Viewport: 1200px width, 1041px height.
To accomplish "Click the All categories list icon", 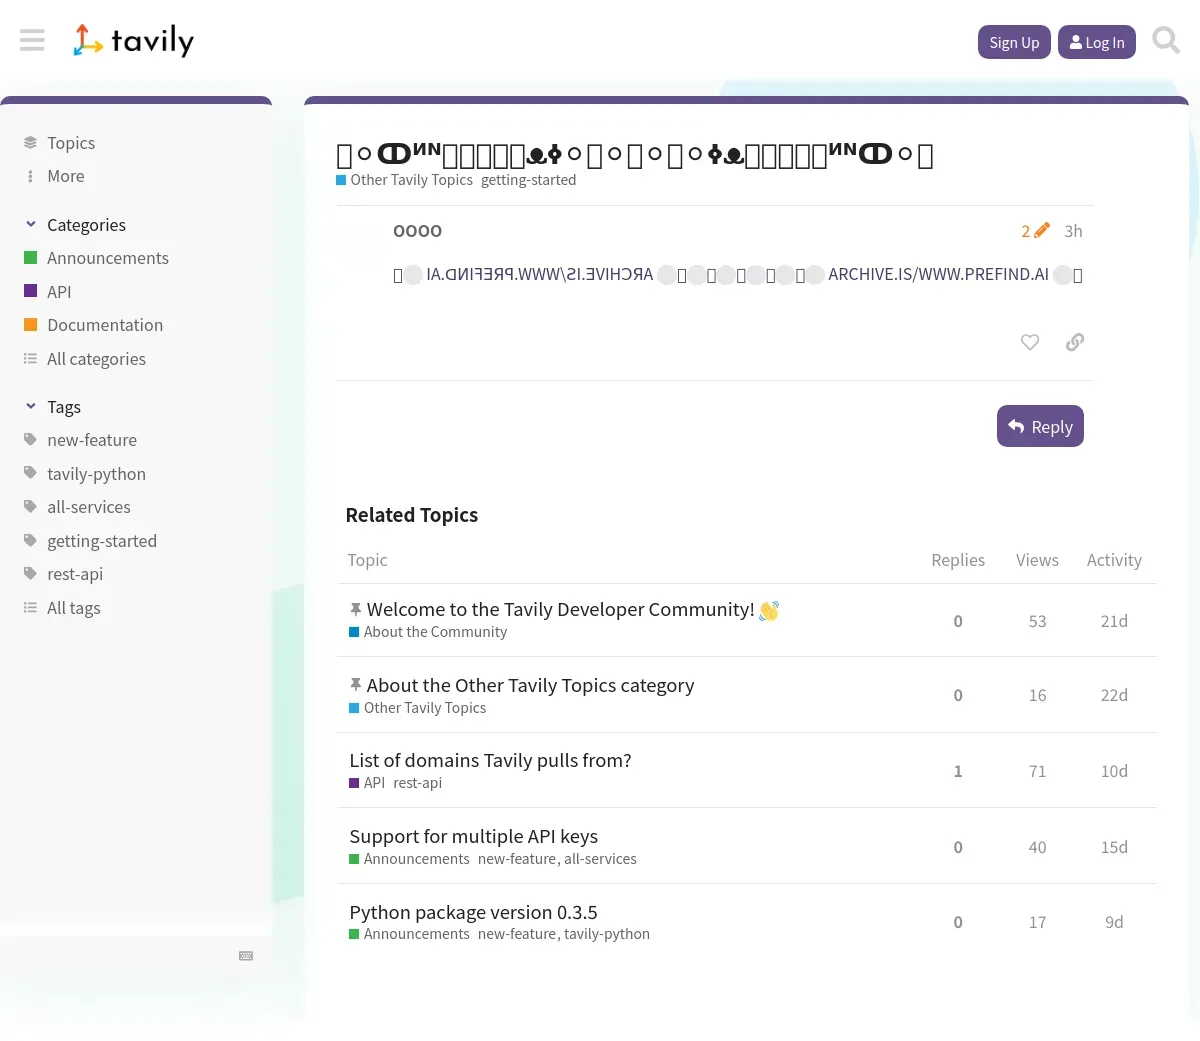I will [x=30, y=359].
